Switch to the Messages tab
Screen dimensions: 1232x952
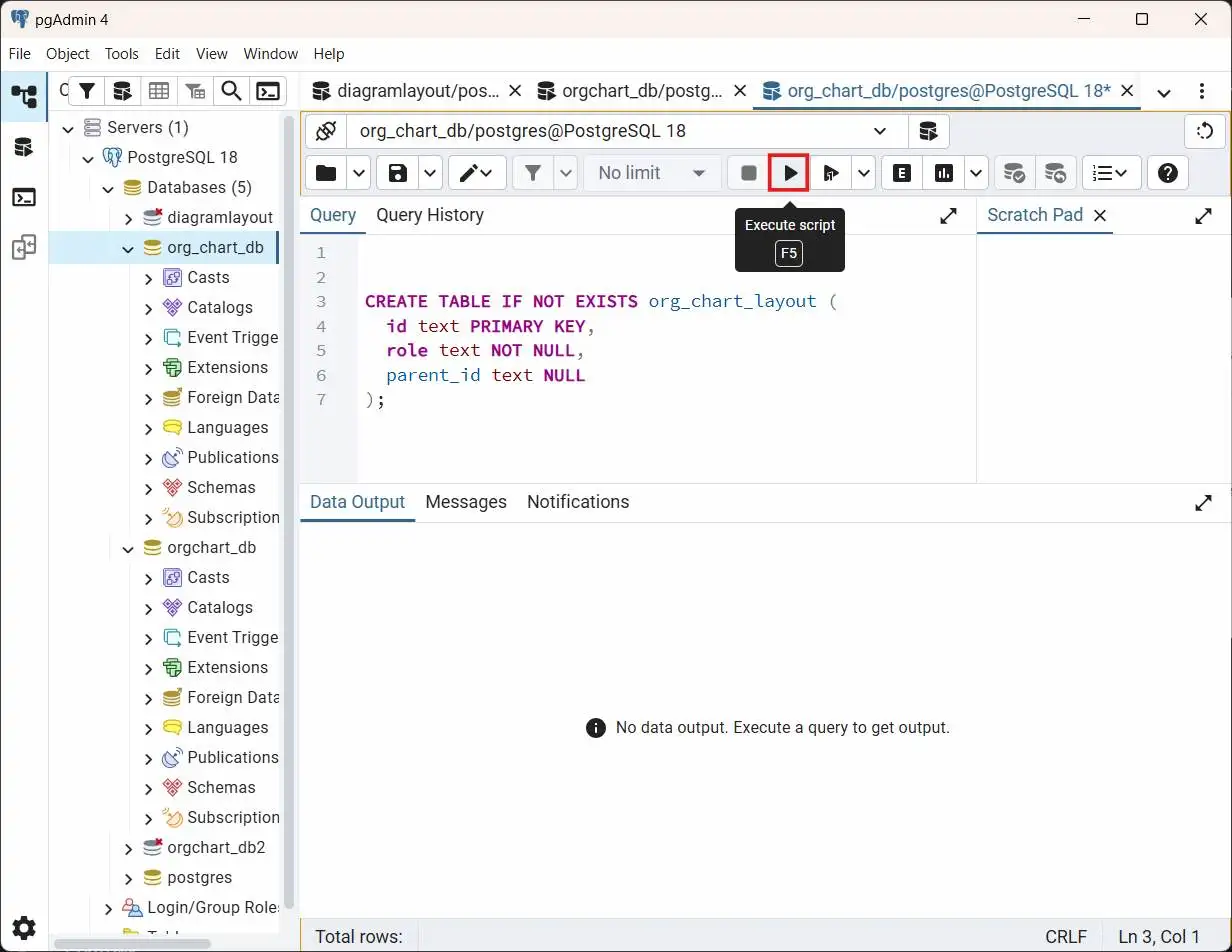coord(466,502)
